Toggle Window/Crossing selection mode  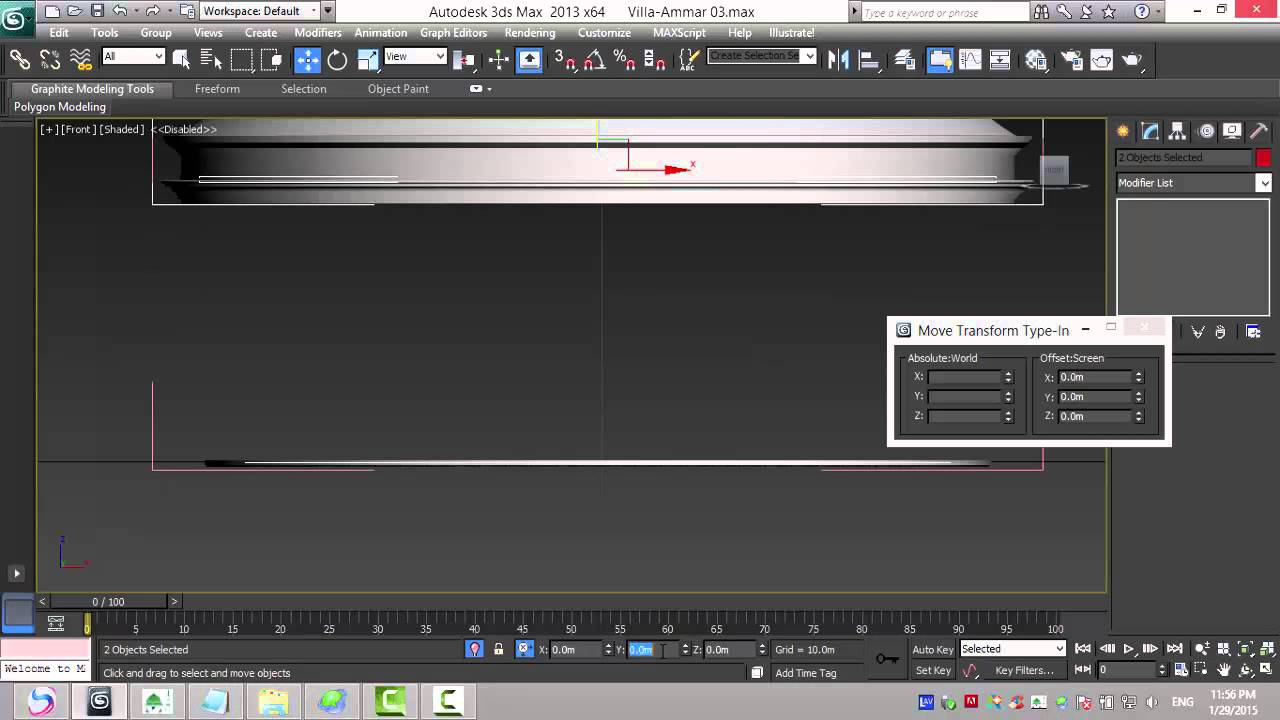coord(272,60)
